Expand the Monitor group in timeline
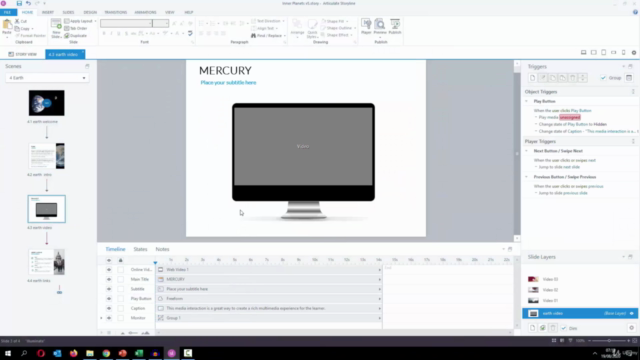The width and height of the screenshot is (640, 360). (101, 318)
